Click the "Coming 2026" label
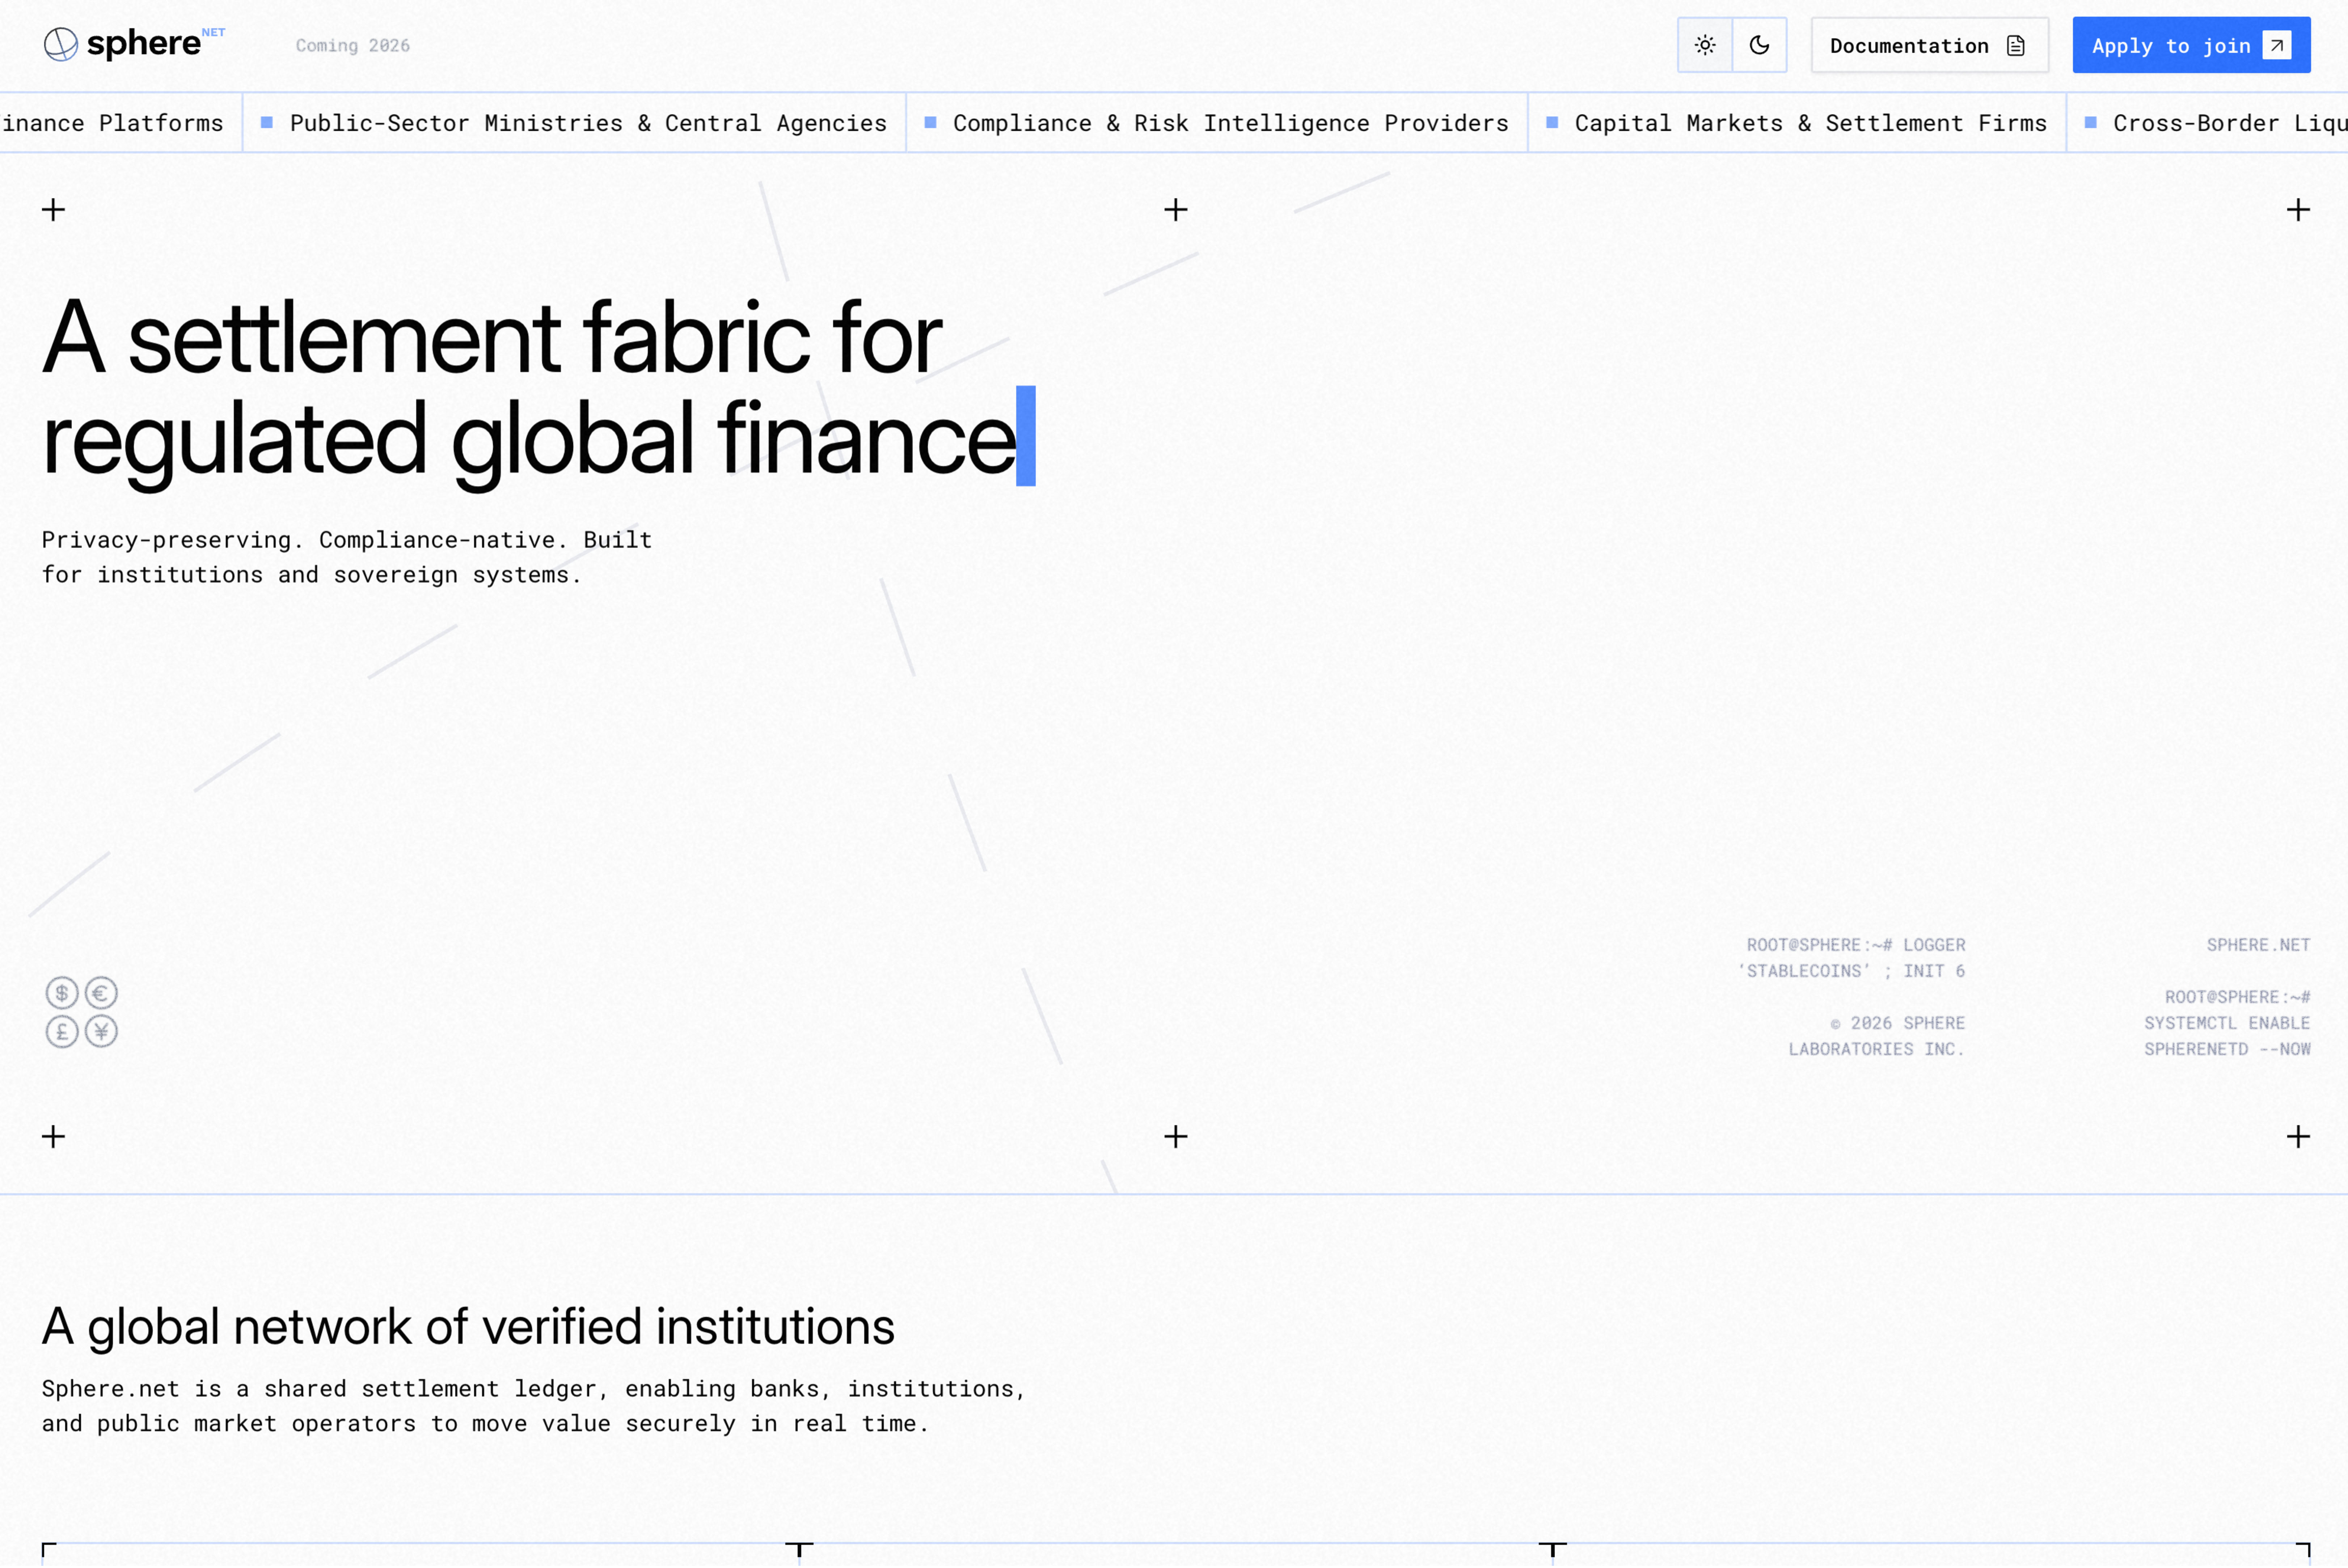The height and width of the screenshot is (1568, 2348). tap(353, 46)
